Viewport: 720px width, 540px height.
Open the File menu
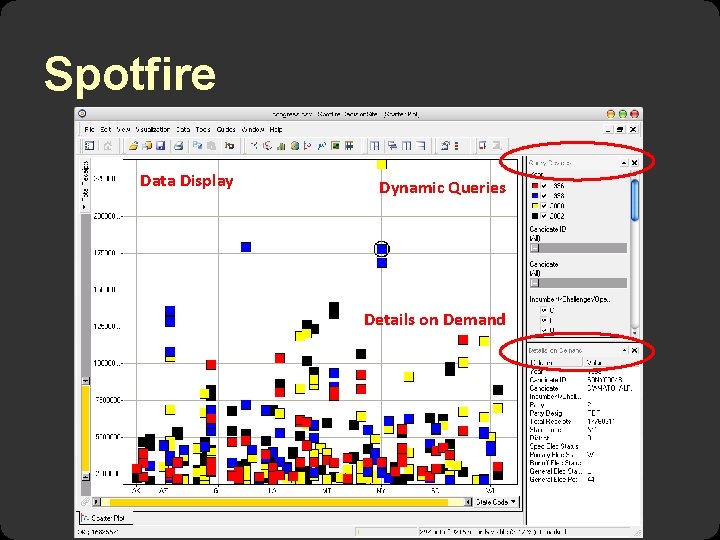coord(89,129)
